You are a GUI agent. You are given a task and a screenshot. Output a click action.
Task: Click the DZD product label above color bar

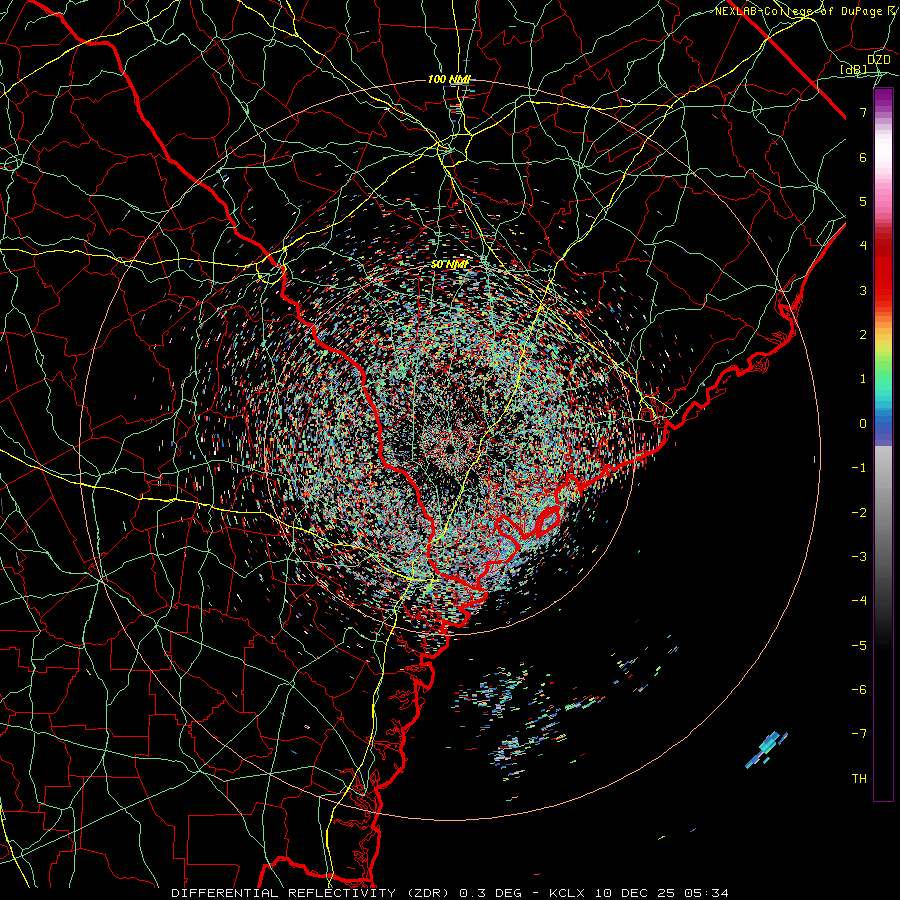pyautogui.click(x=878, y=60)
